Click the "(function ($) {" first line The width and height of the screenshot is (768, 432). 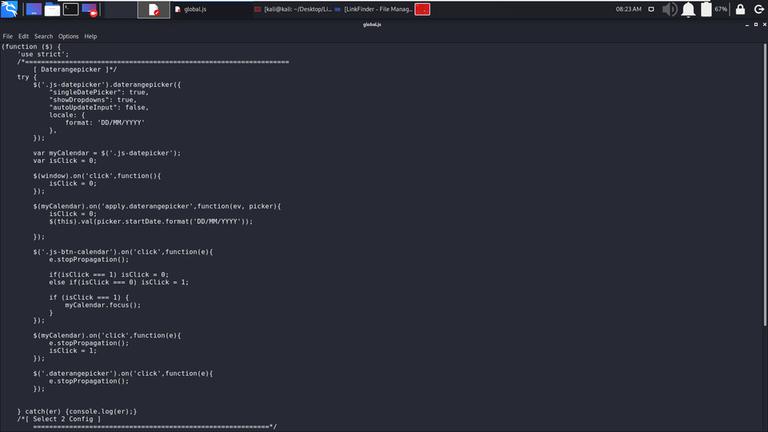[x=31, y=47]
